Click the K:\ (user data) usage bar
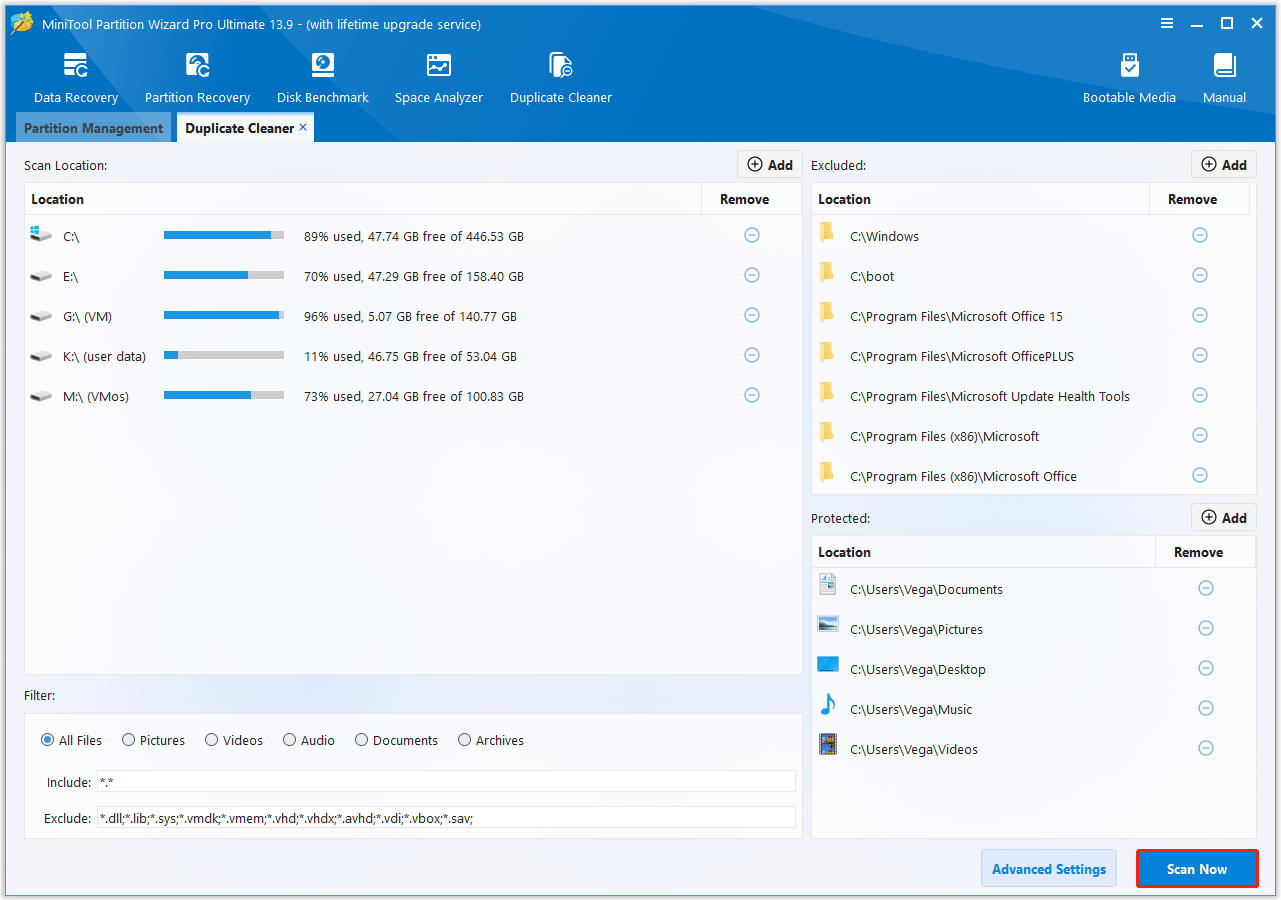1281x900 pixels. coord(224,355)
